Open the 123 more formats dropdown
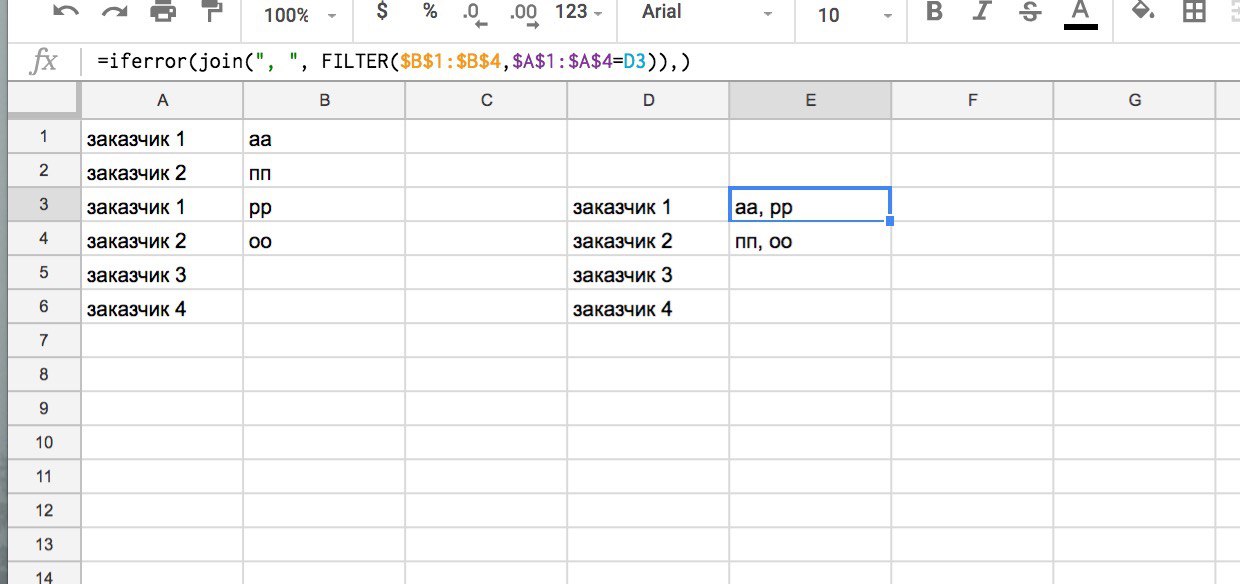1240x584 pixels. coord(579,13)
